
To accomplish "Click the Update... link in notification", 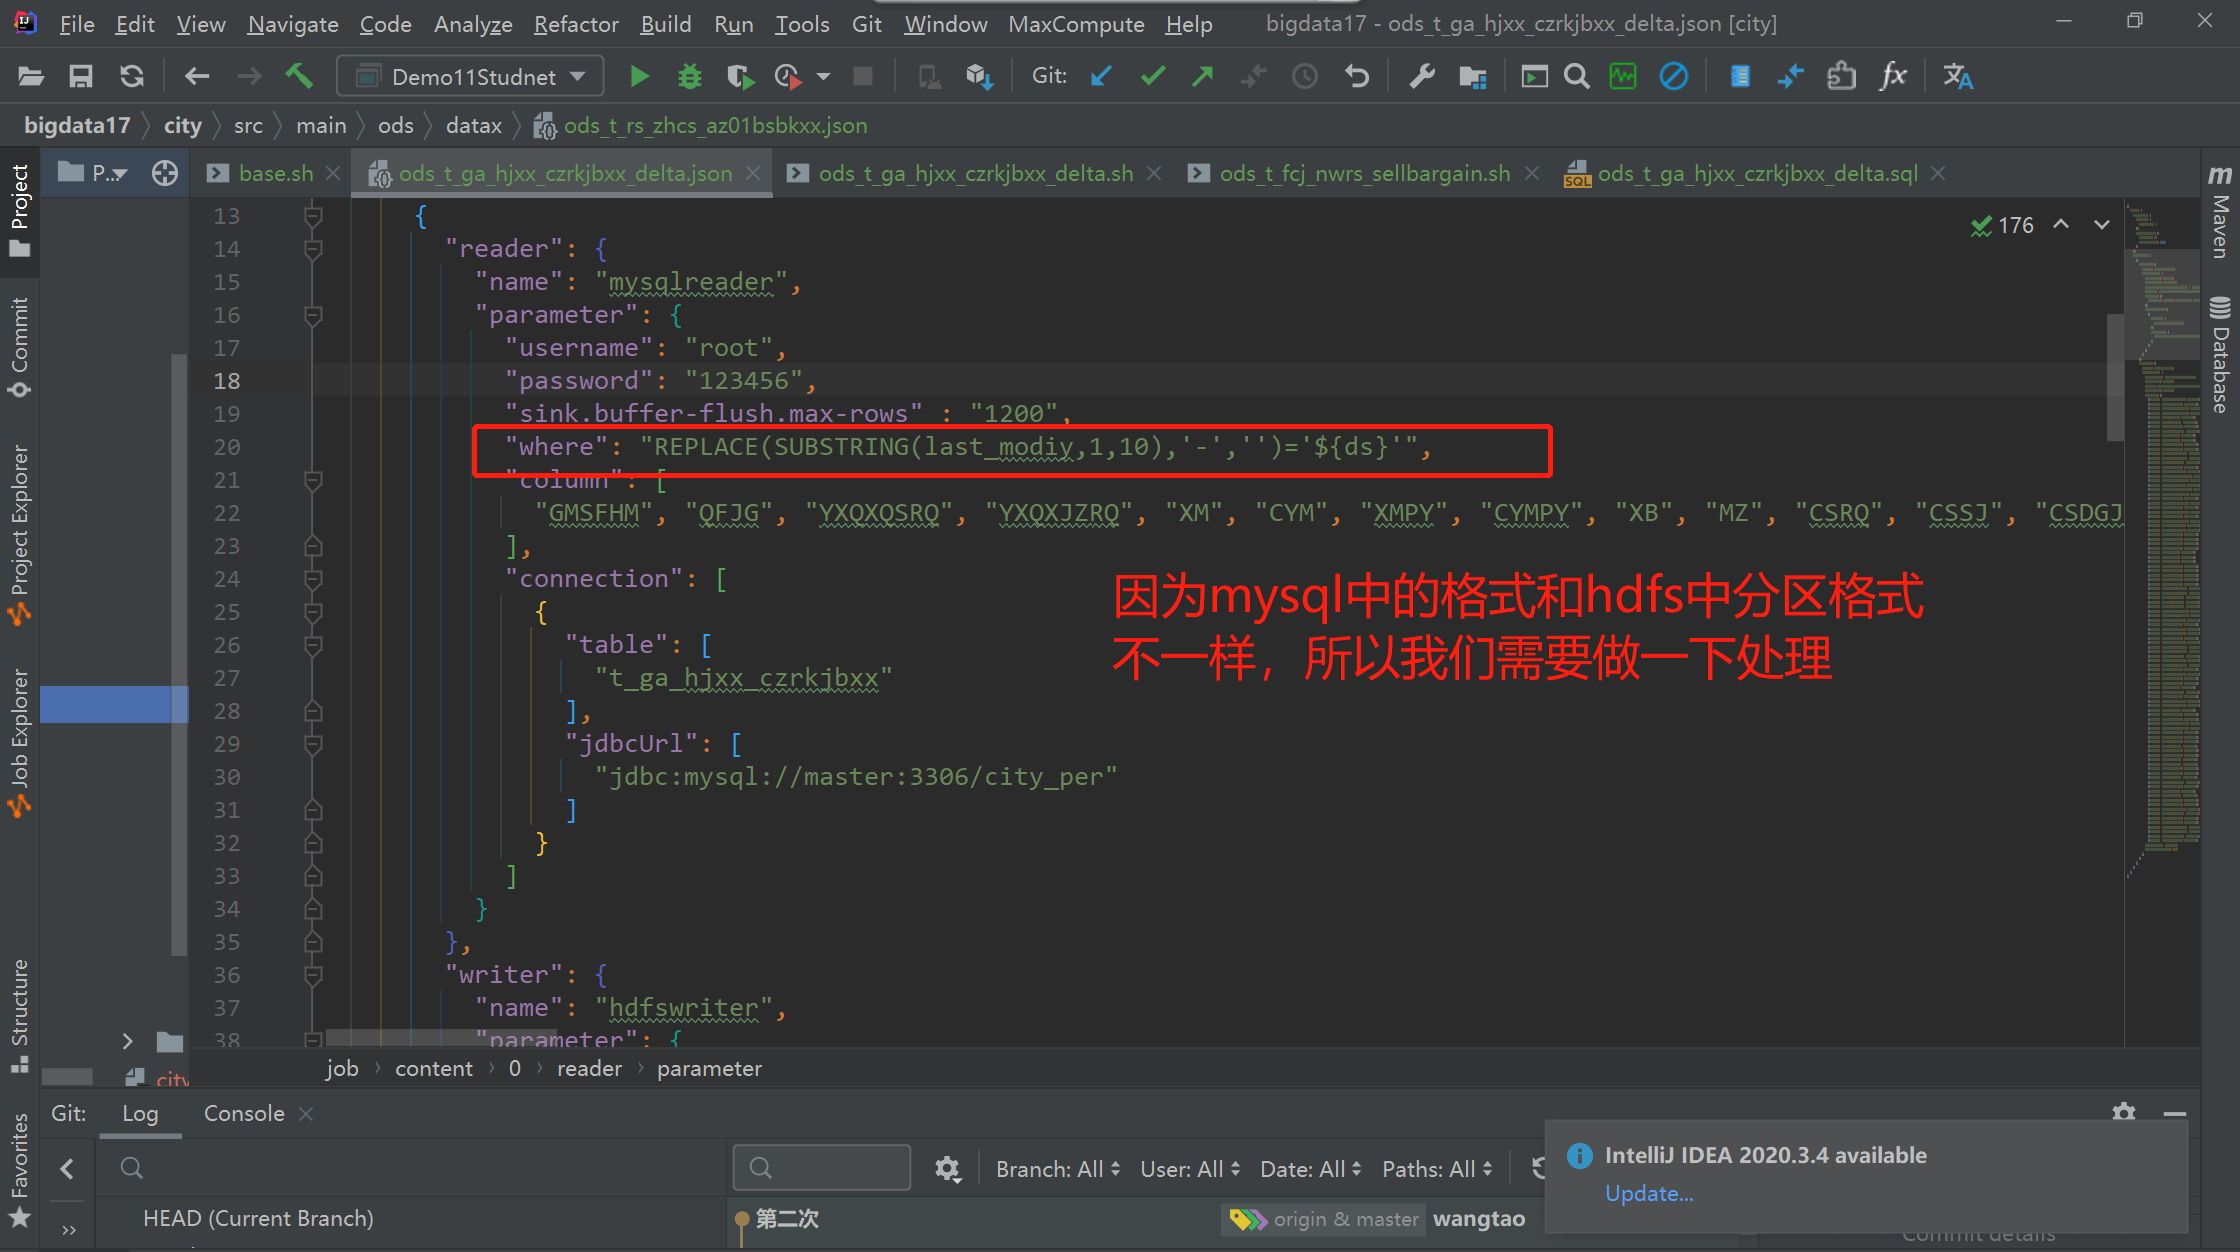I will click(x=1648, y=1194).
